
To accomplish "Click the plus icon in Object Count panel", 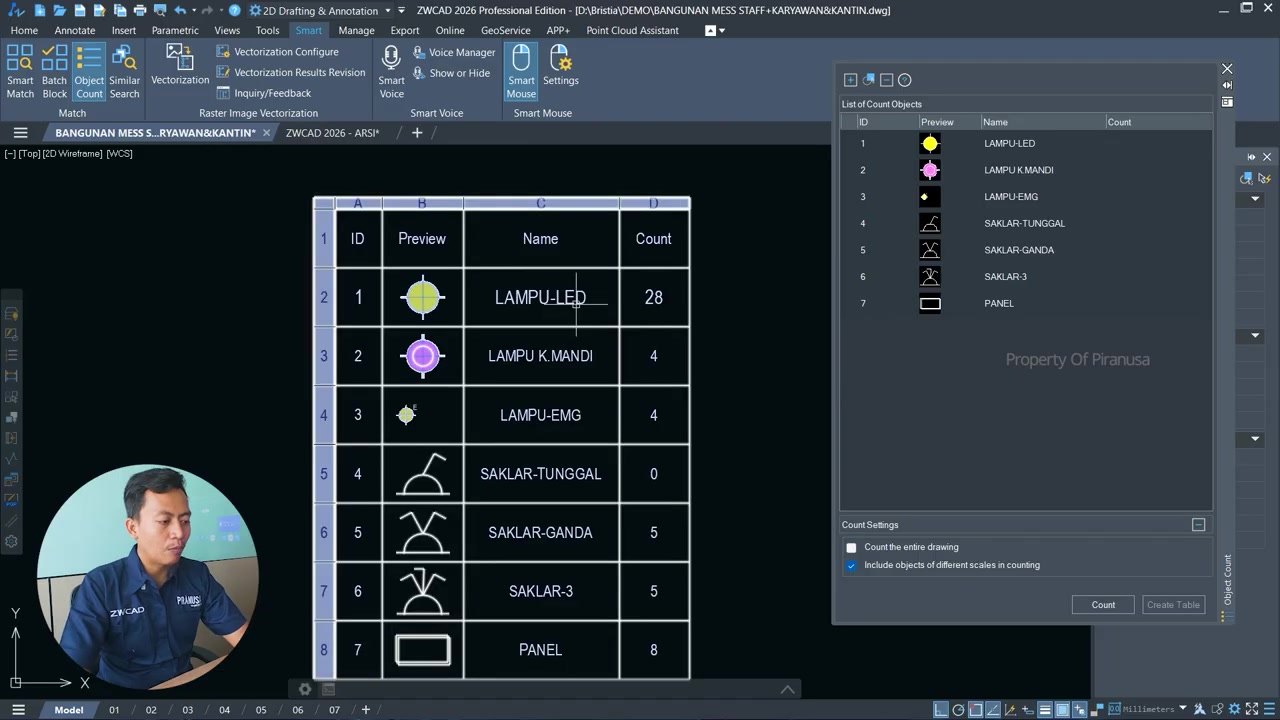I will [x=850, y=80].
